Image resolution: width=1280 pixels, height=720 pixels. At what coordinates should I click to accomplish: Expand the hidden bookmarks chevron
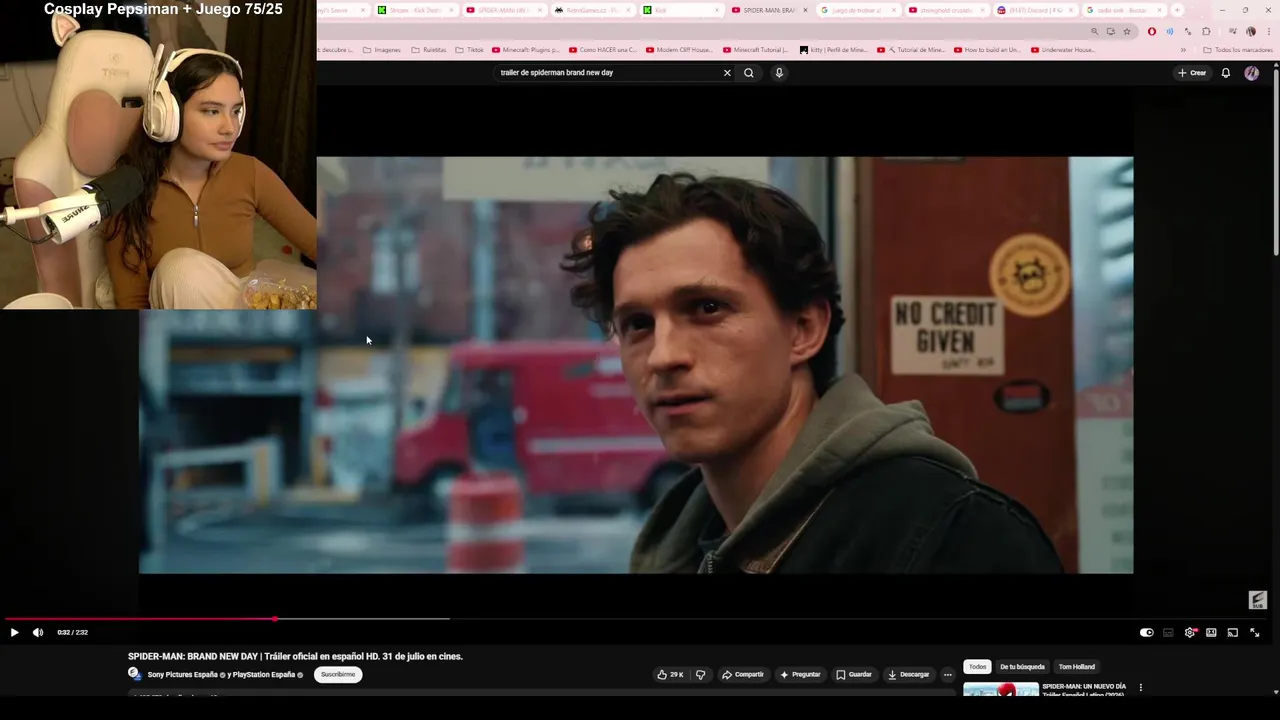[1183, 50]
